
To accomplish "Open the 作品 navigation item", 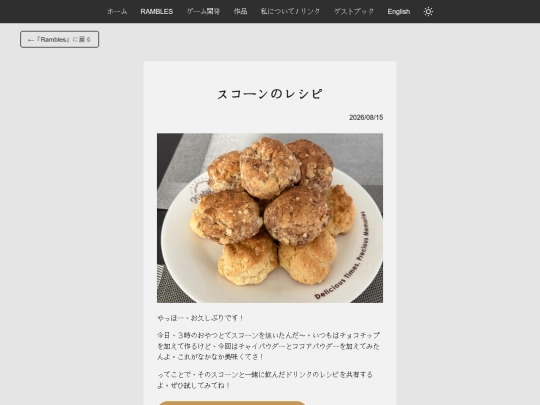I will pyautogui.click(x=240, y=12).
